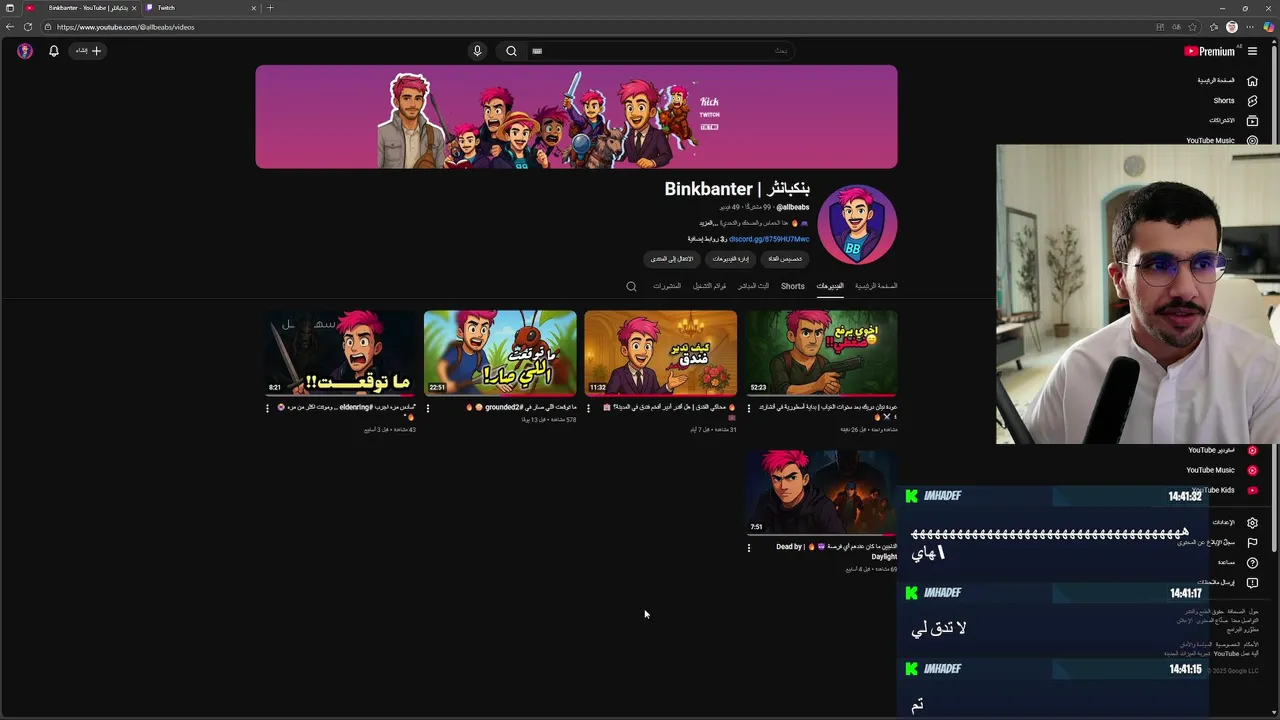Open Settings gear in sidebar

tap(1252, 523)
